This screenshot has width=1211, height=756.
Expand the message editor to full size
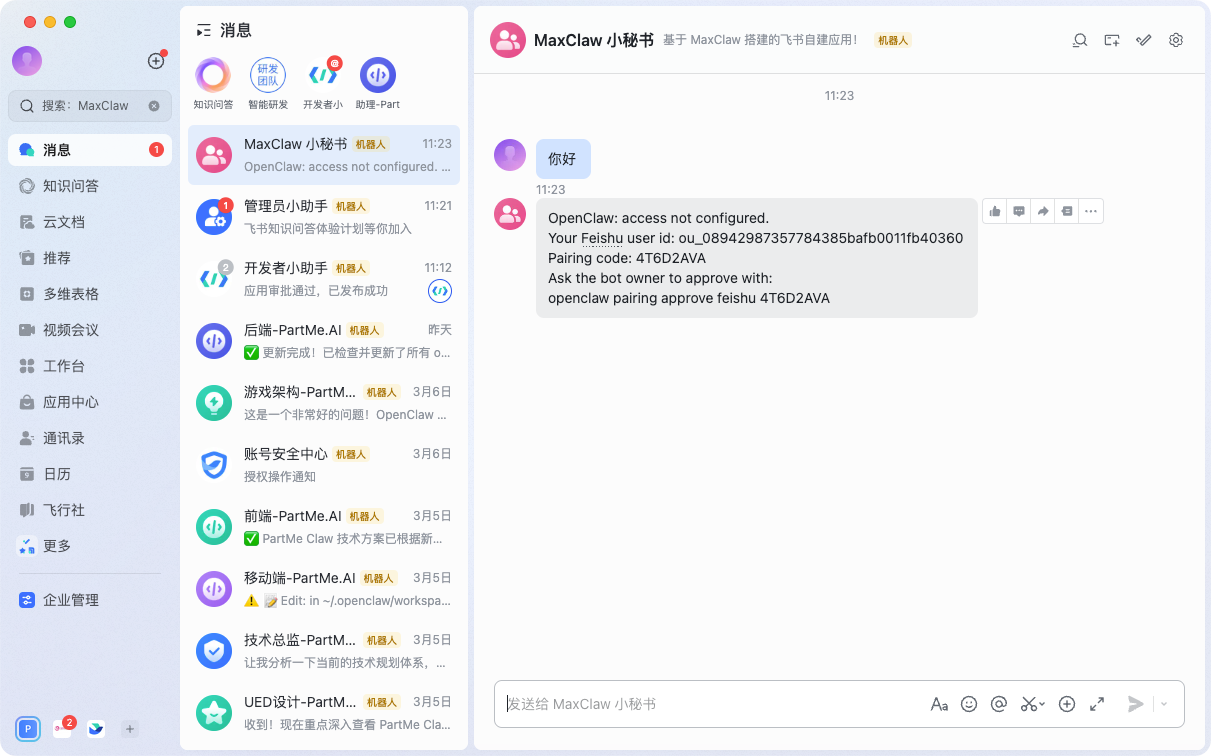click(1097, 704)
